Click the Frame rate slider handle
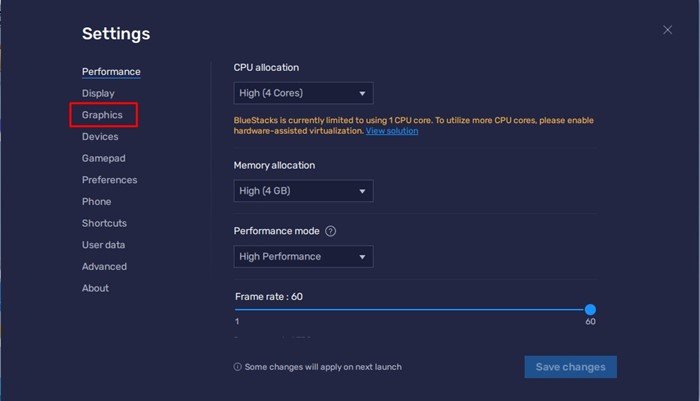 [x=590, y=310]
